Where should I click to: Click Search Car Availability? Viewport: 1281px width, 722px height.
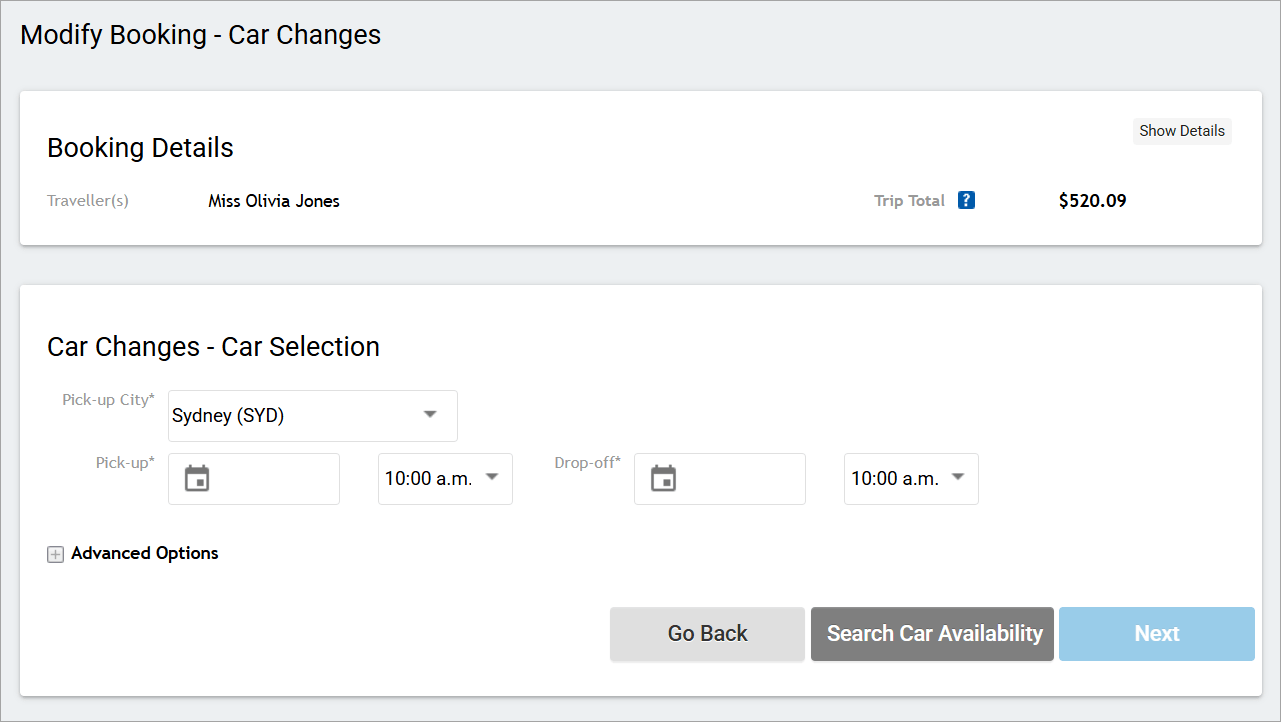pos(932,633)
